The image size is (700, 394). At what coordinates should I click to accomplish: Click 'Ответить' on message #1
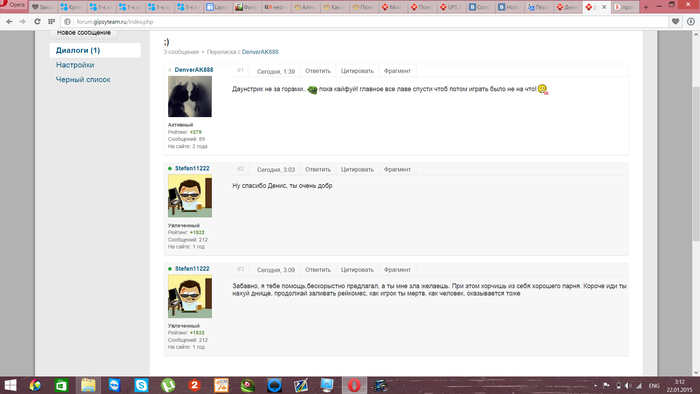click(x=318, y=71)
